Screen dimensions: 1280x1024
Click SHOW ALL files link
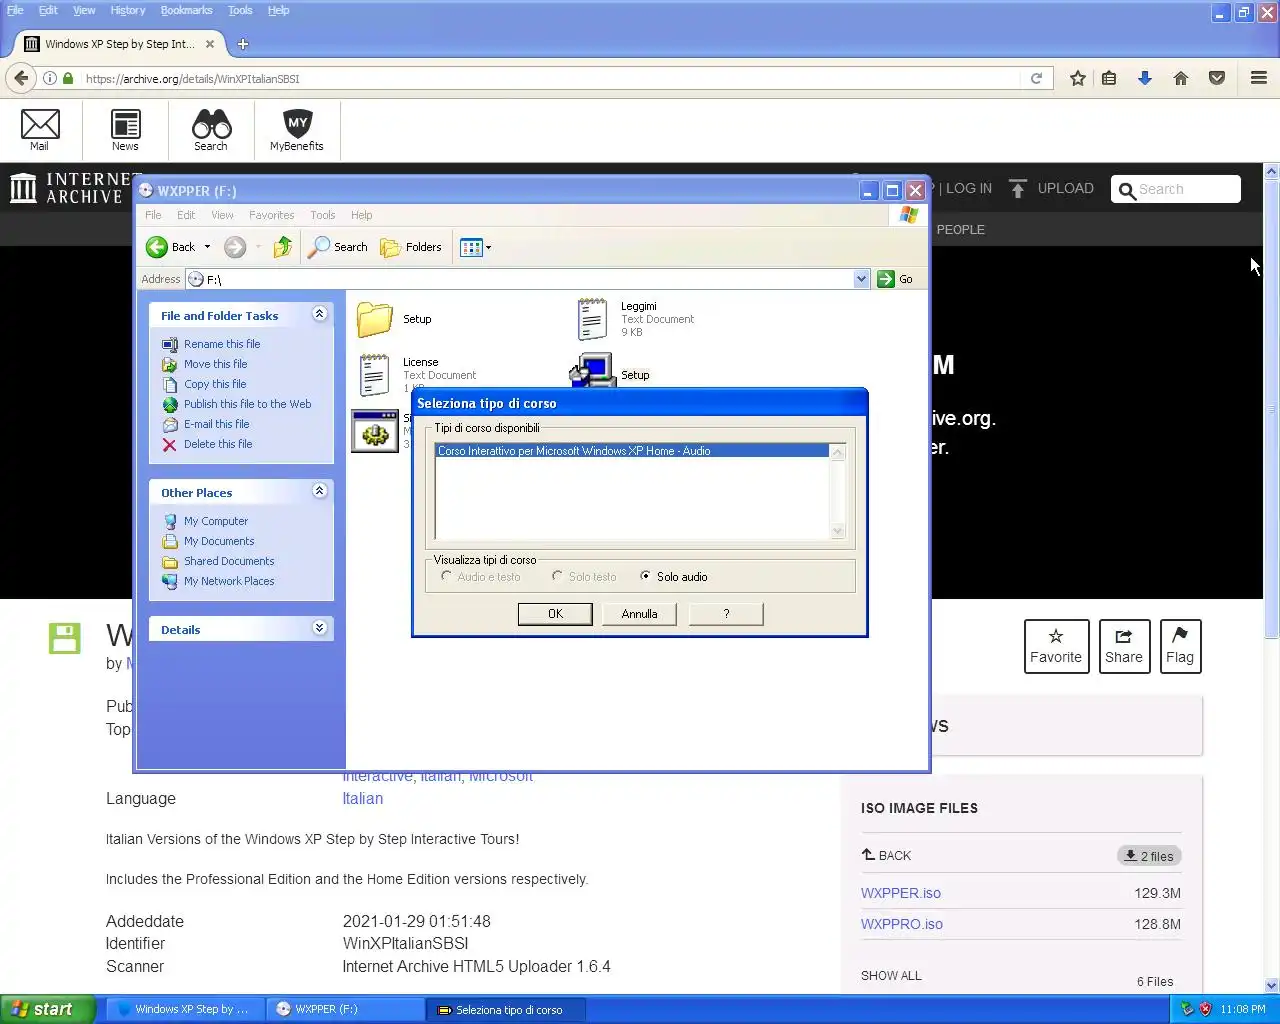pos(891,975)
